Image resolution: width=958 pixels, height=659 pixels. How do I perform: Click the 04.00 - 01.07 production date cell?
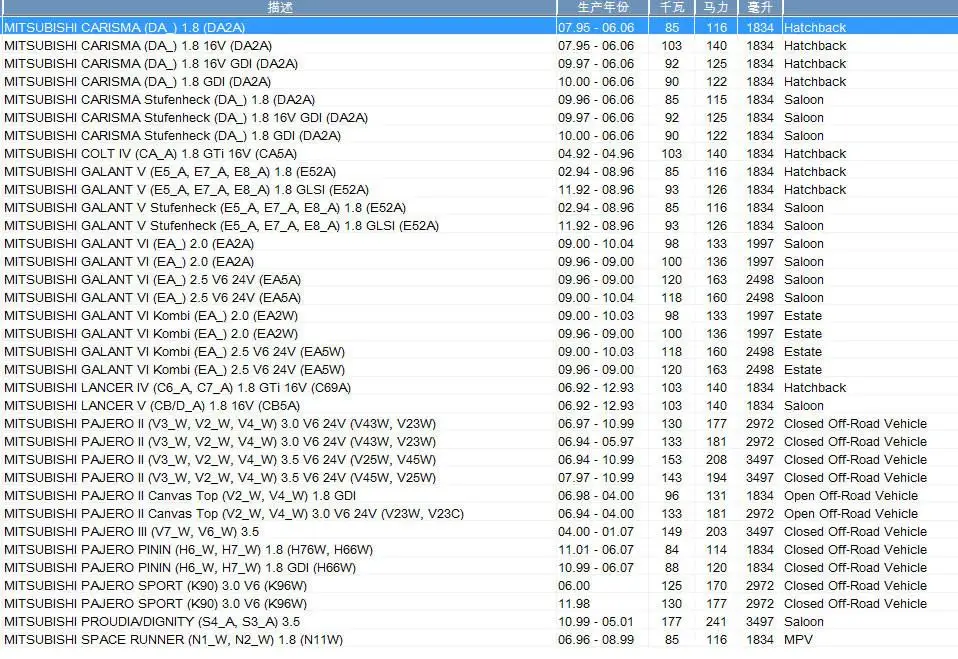[596, 532]
